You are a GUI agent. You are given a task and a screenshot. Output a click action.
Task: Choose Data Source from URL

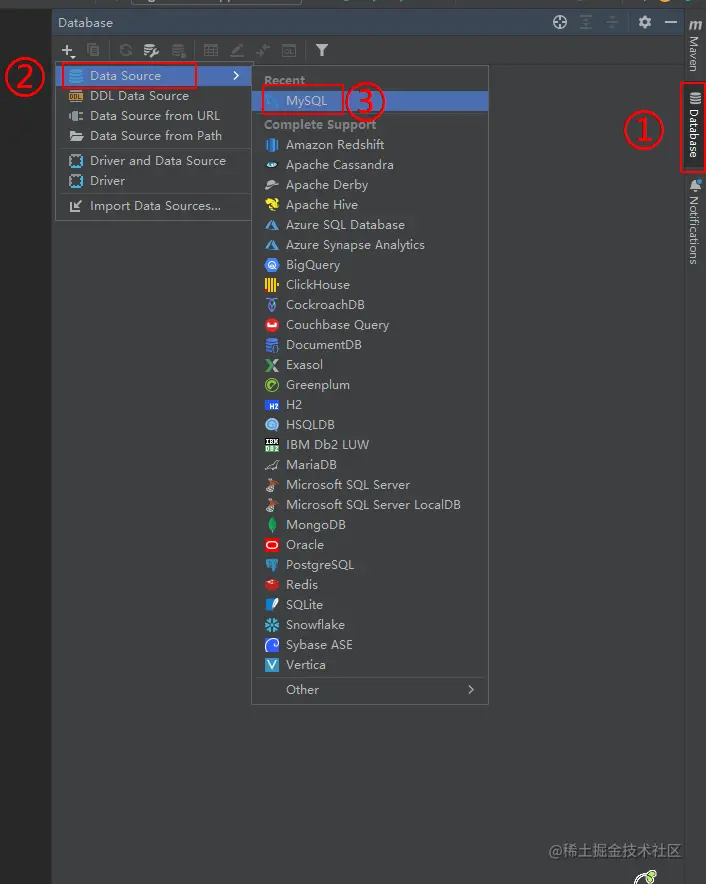[x=153, y=116]
